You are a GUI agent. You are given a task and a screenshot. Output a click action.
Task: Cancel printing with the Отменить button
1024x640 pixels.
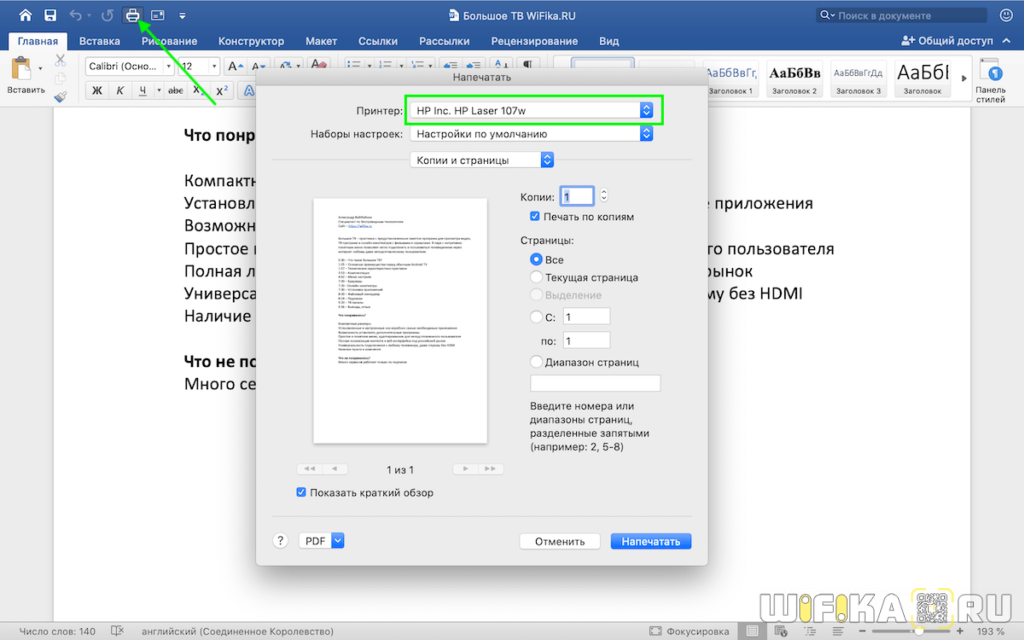559,540
